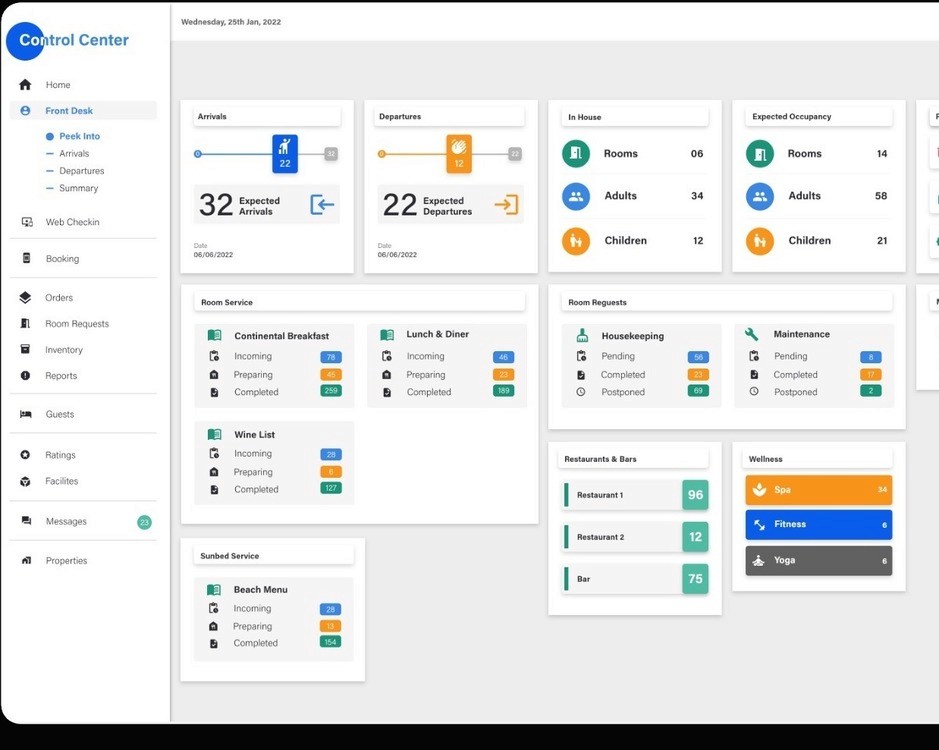Click Continental Breakfast Incoming count 78
Image resolution: width=939 pixels, height=750 pixels.
coord(331,357)
